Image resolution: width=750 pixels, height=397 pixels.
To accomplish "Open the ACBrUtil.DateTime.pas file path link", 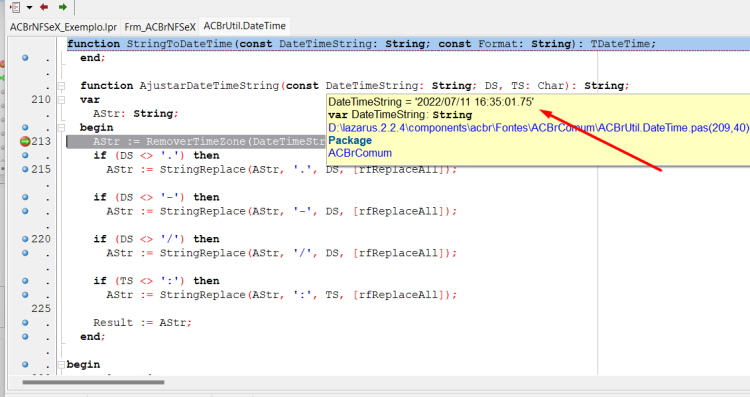I will click(x=539, y=128).
